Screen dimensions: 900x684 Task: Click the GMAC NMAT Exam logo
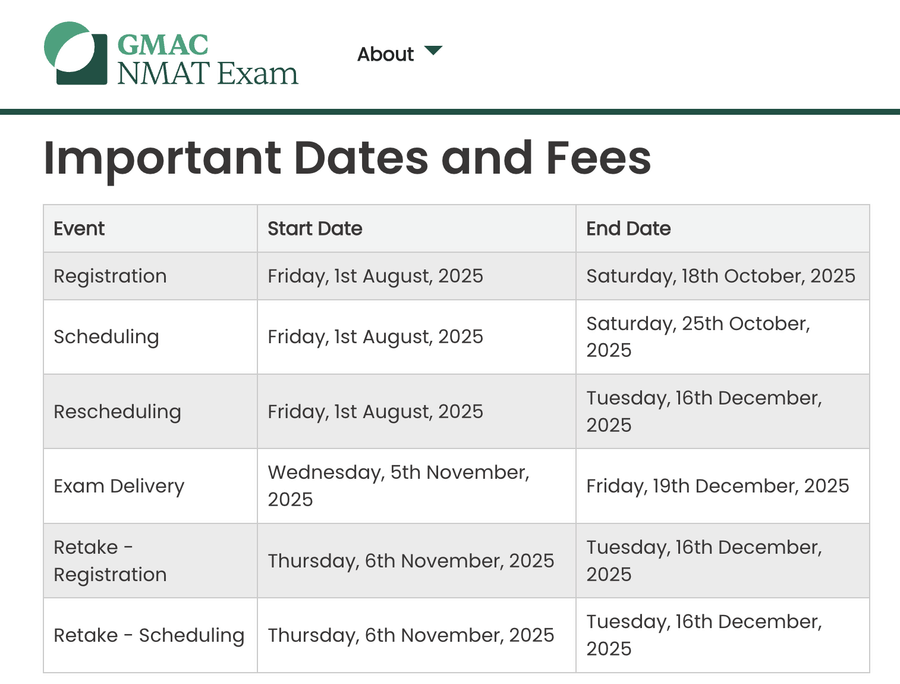pos(170,57)
